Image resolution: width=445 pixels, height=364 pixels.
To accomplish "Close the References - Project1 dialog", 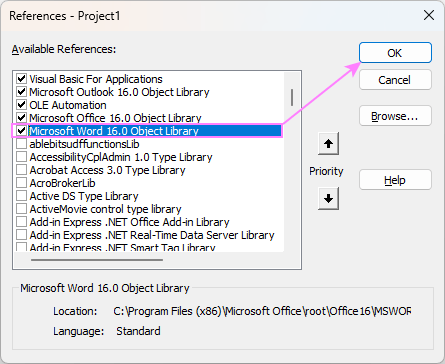I will [429, 15].
